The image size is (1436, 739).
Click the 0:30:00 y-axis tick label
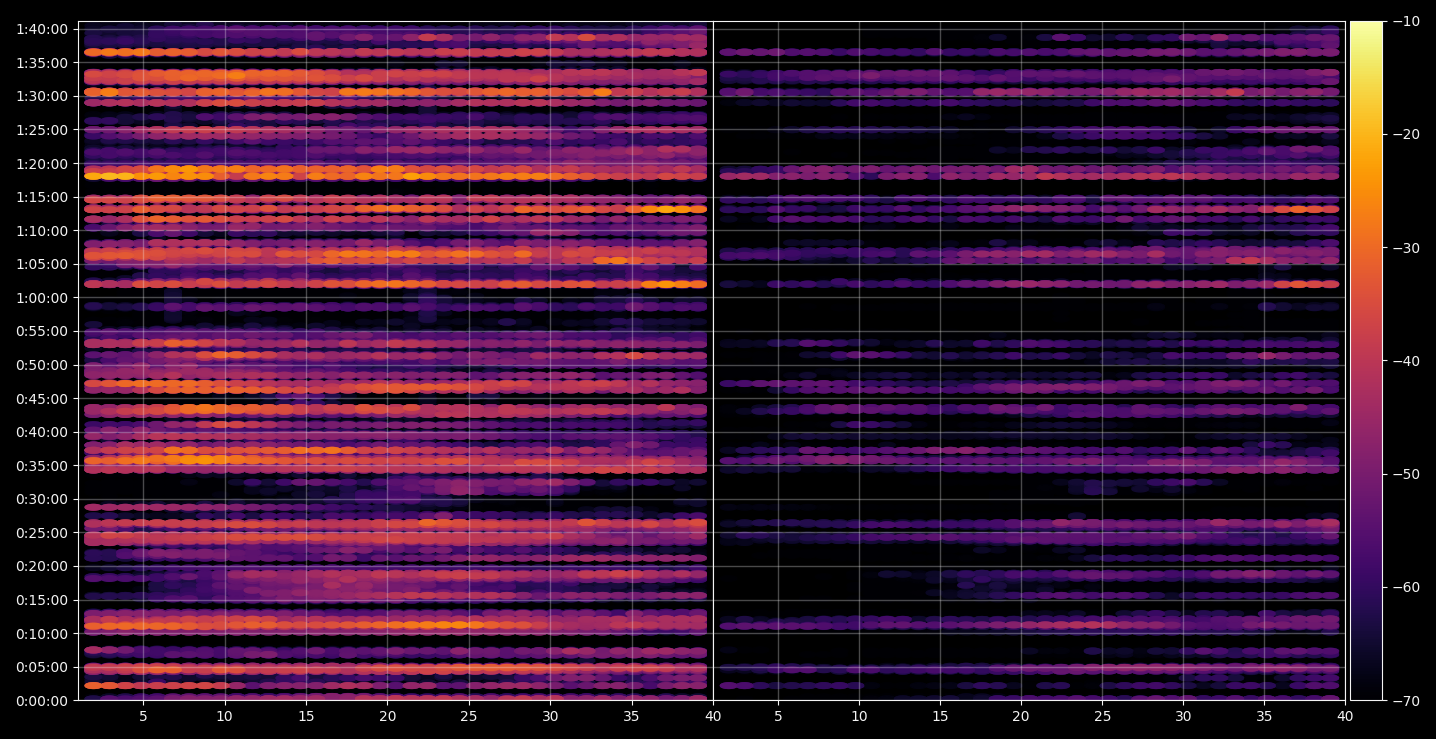(42, 499)
